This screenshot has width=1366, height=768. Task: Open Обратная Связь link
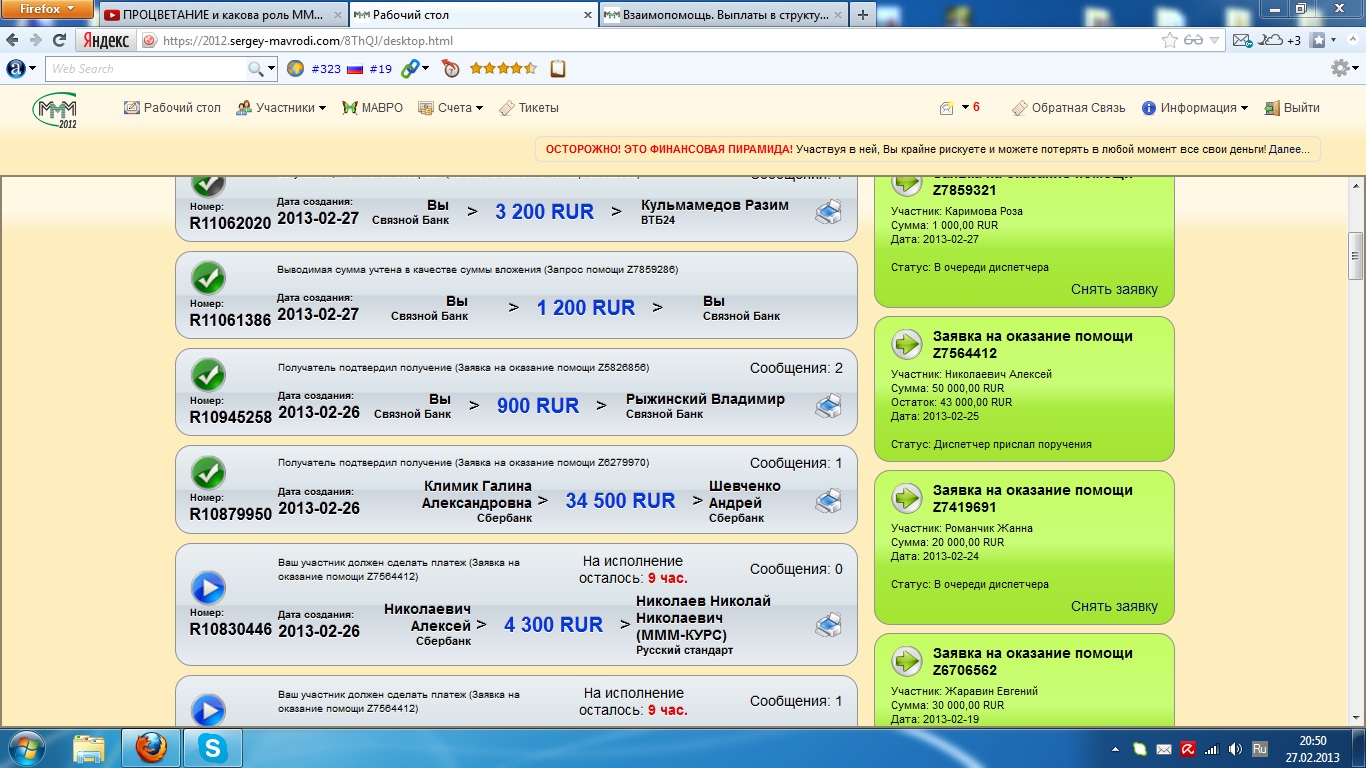(x=1068, y=108)
